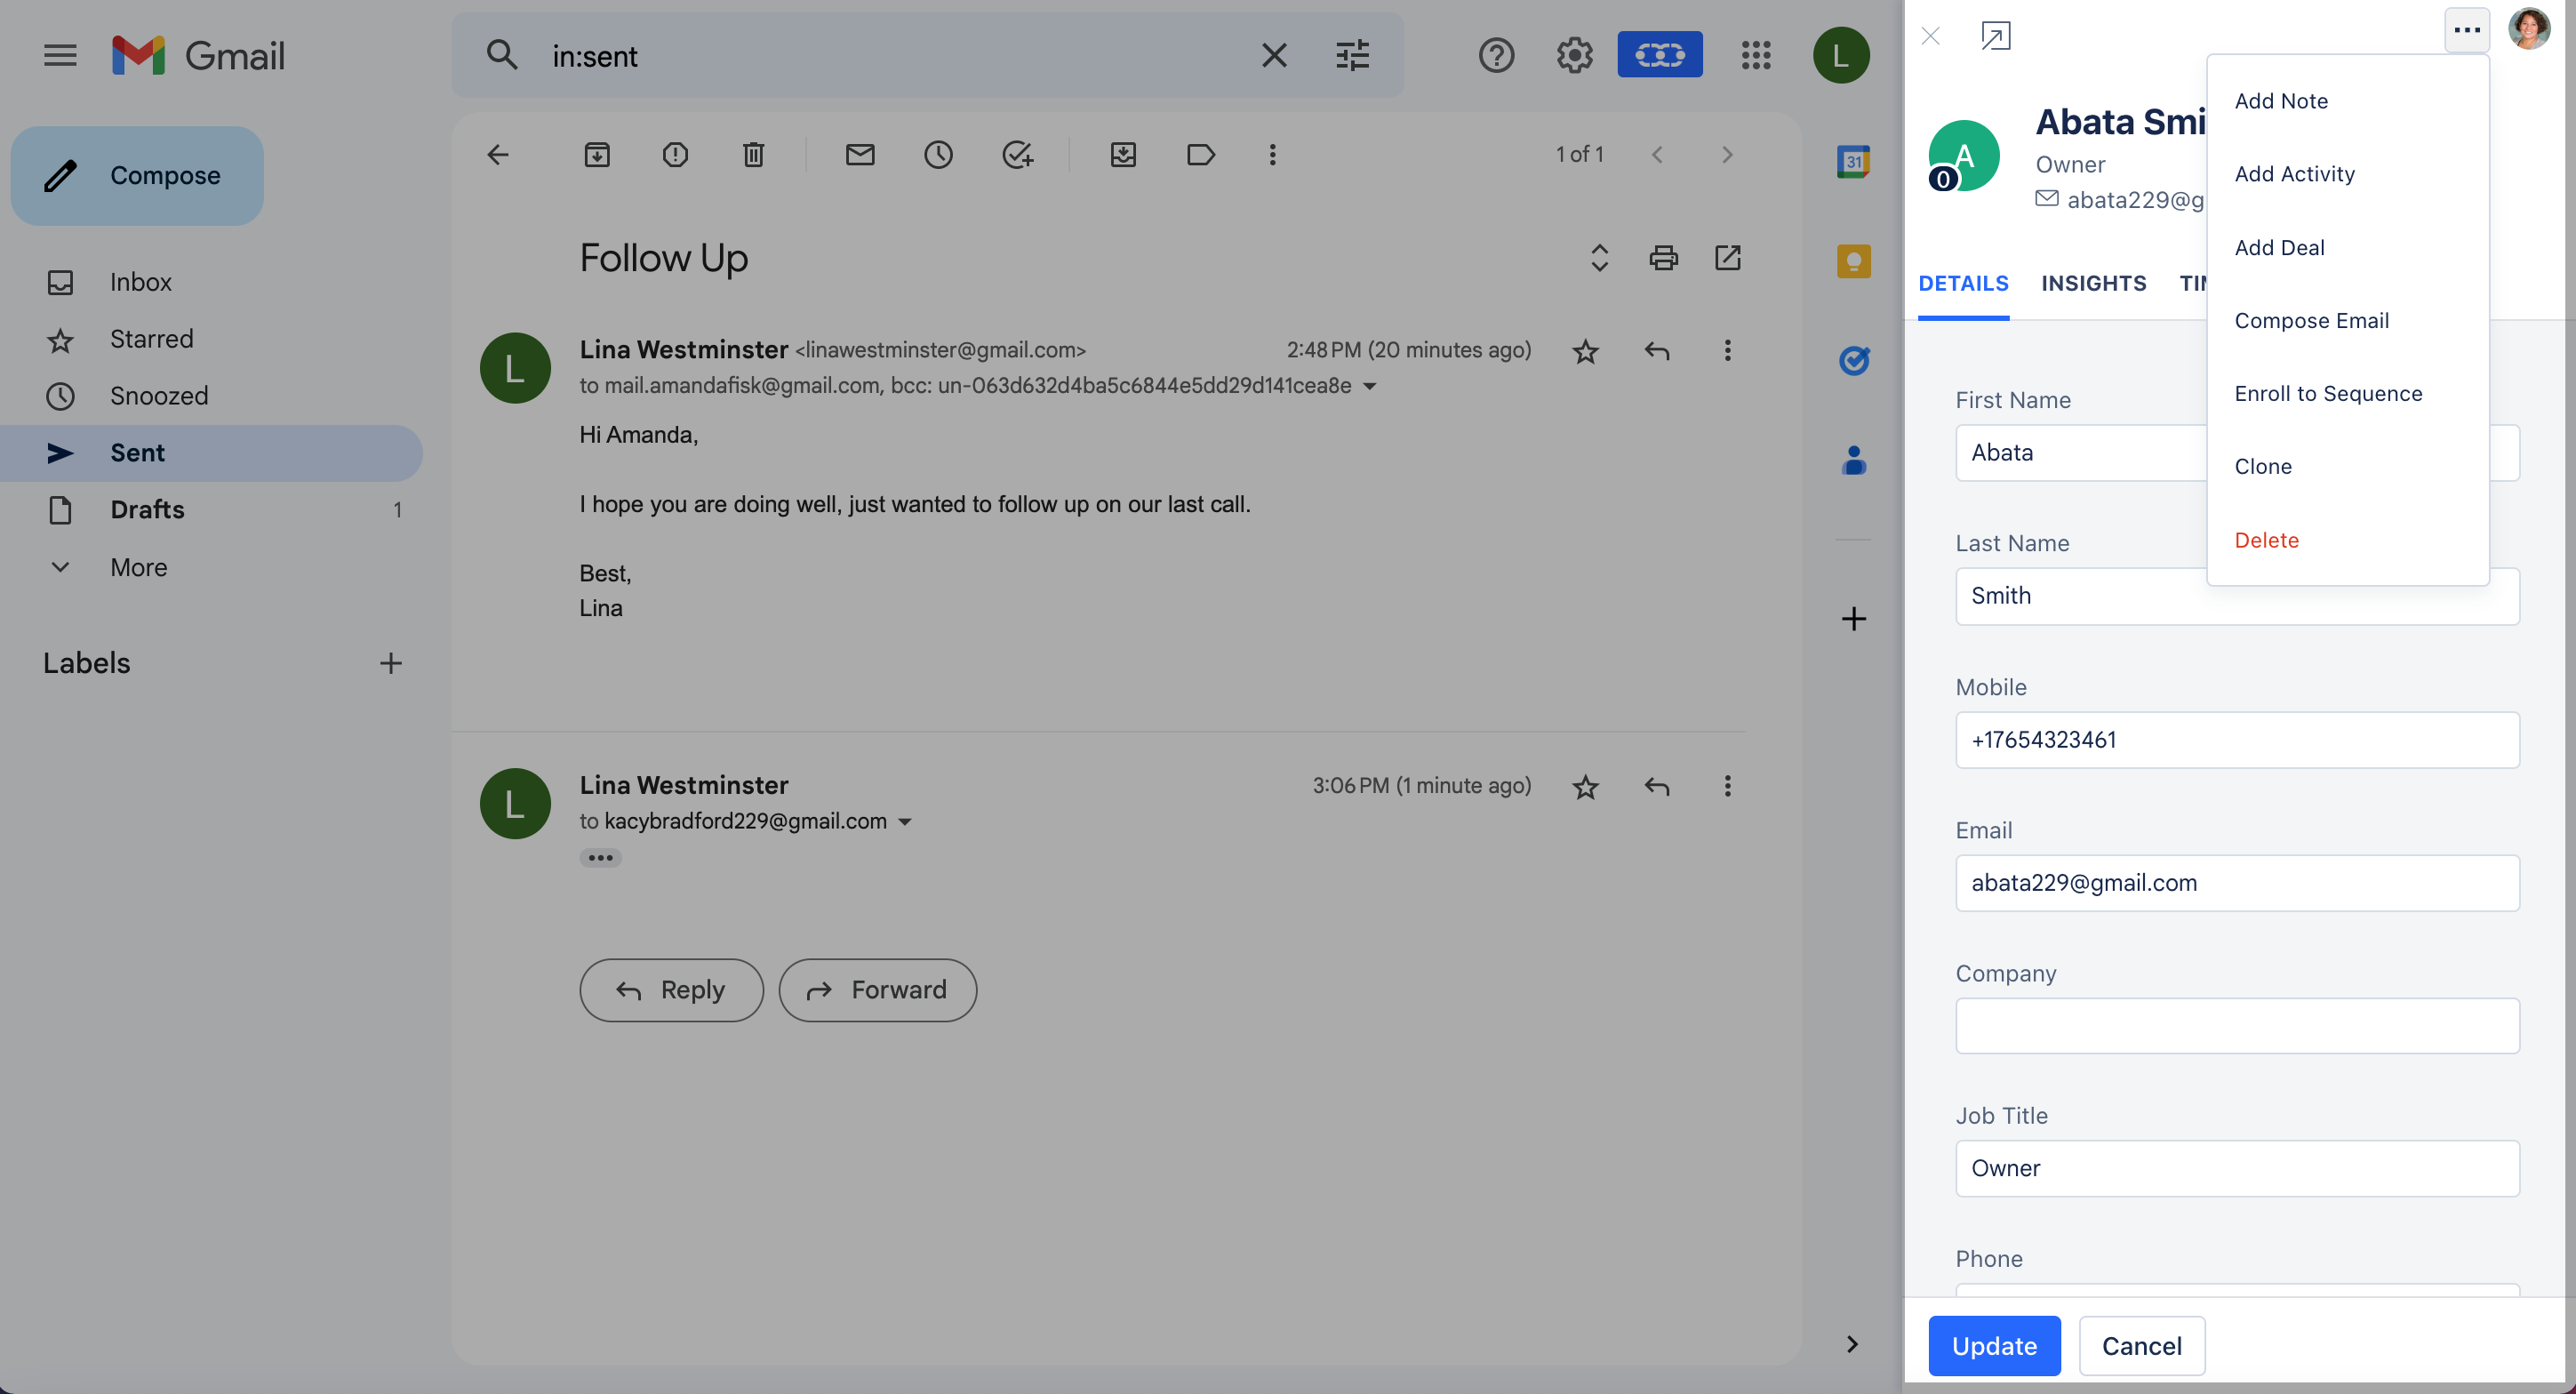Expand the More section in sidebar
Viewport: 2576px width, 1394px height.
(138, 567)
